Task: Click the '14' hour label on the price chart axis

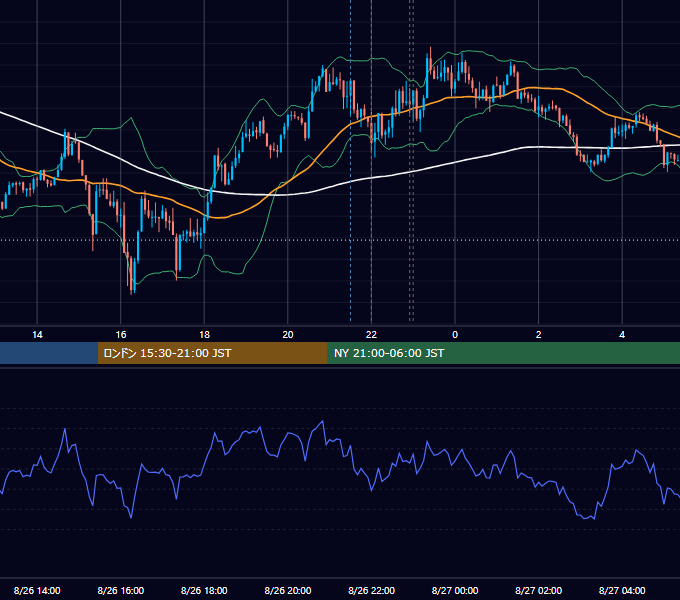Action: pyautogui.click(x=37, y=335)
